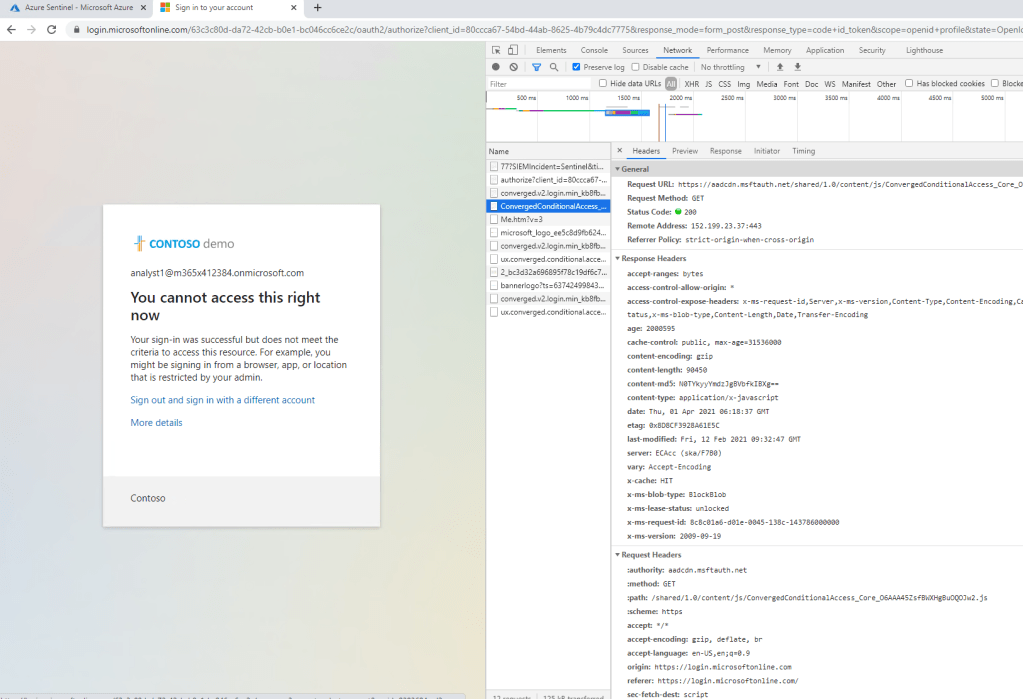Type in the network Filter field
Image resolution: width=1023 pixels, height=699 pixels.
[x=538, y=84]
